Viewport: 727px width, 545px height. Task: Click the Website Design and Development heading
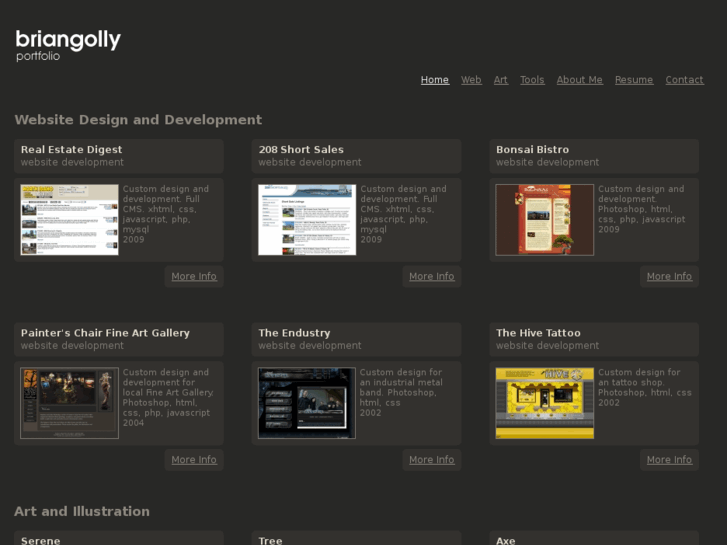[x=138, y=120]
